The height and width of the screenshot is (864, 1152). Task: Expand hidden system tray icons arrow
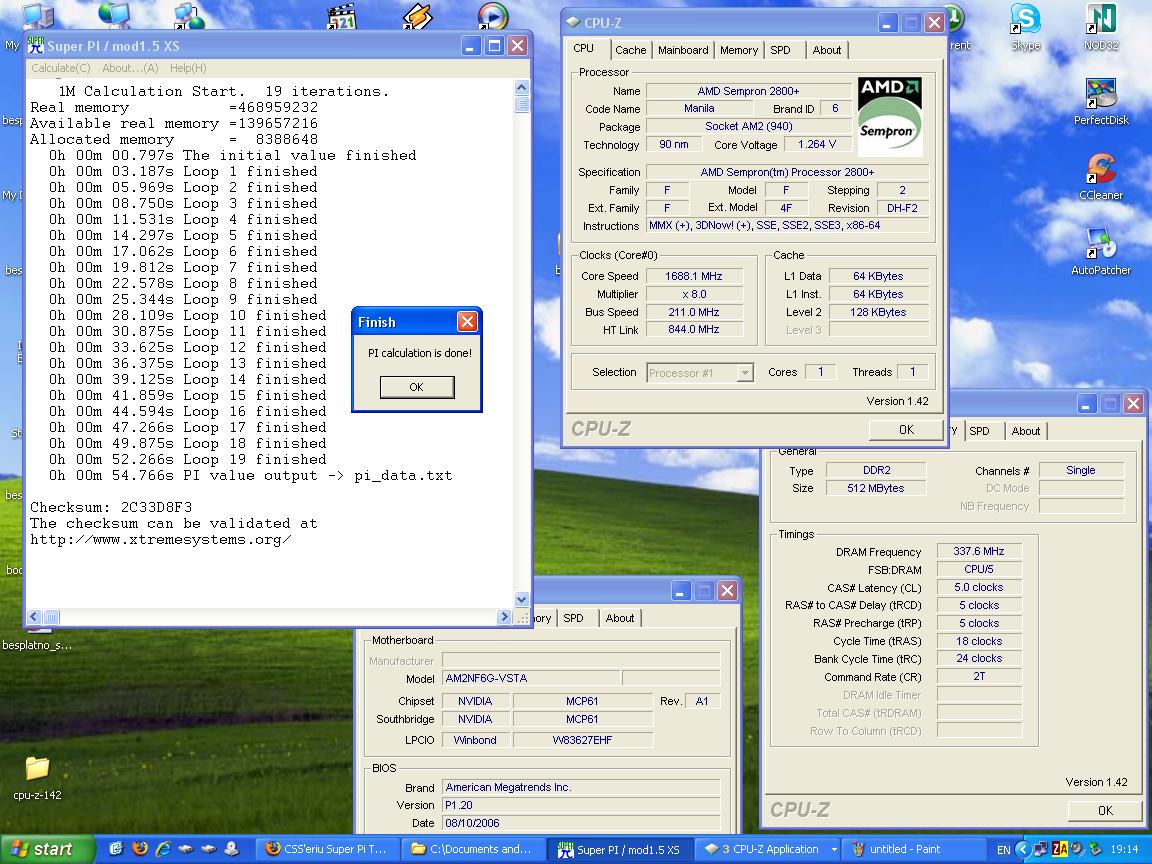(1023, 849)
